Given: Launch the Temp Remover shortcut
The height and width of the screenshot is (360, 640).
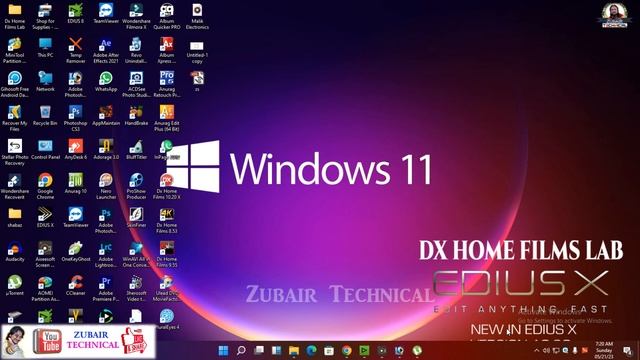Looking at the screenshot, I should 76,51.
